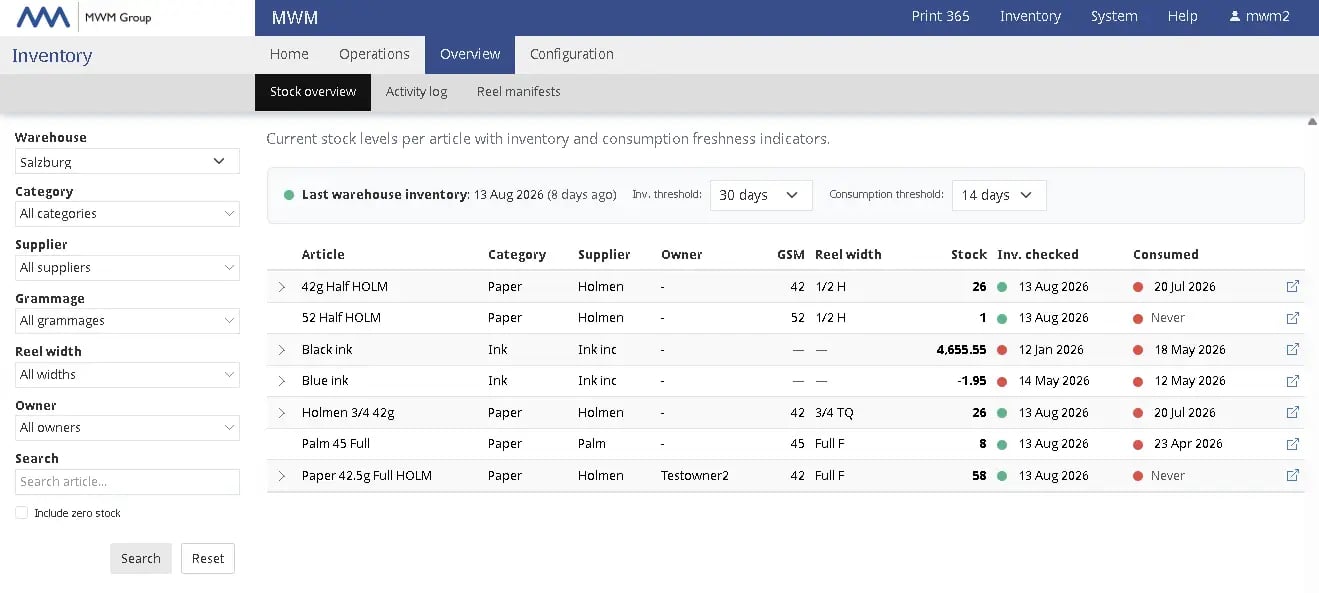Click the Palm 45 Full article name
Image resolution: width=1319 pixels, height=593 pixels.
click(x=336, y=444)
